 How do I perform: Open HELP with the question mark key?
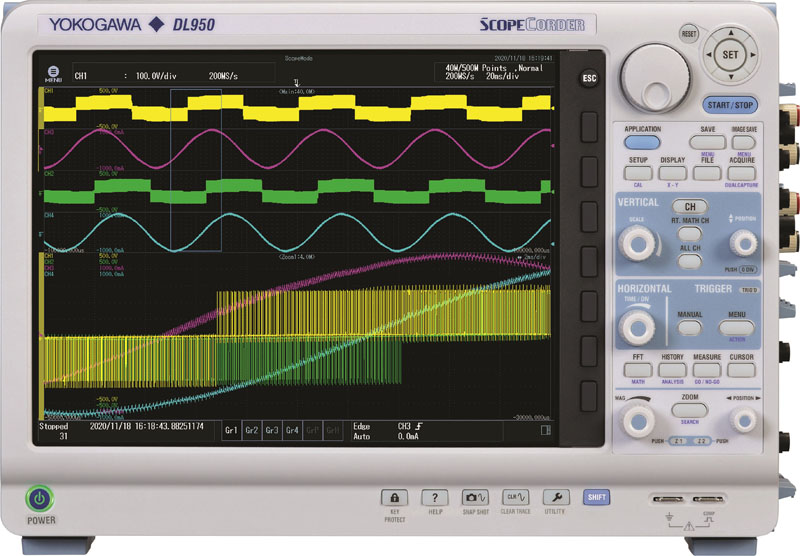435,497
